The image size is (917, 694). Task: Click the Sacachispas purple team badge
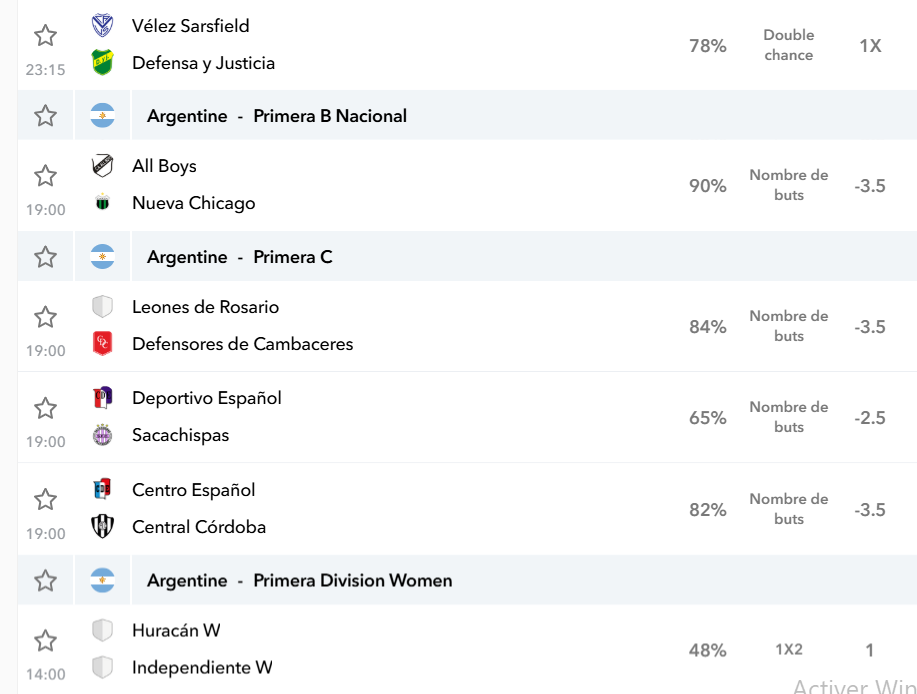[x=102, y=435]
